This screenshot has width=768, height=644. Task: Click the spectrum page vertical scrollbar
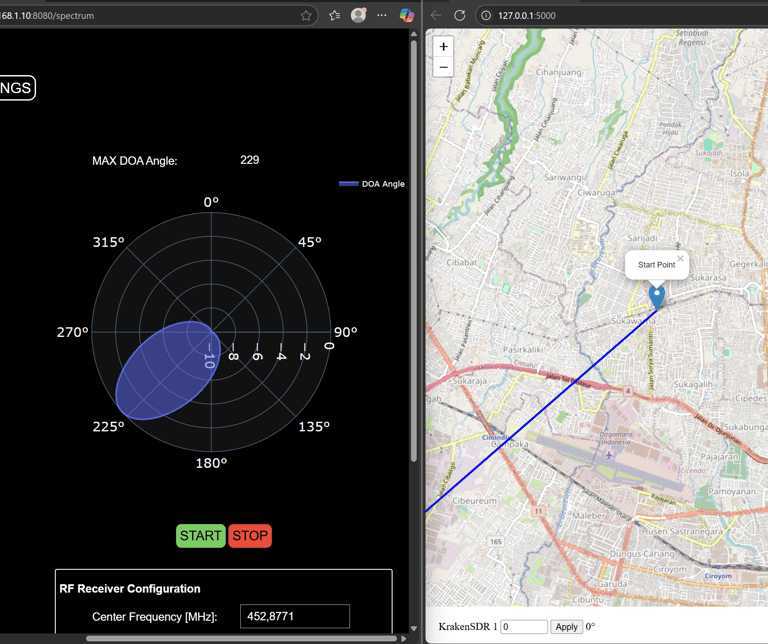click(414, 250)
